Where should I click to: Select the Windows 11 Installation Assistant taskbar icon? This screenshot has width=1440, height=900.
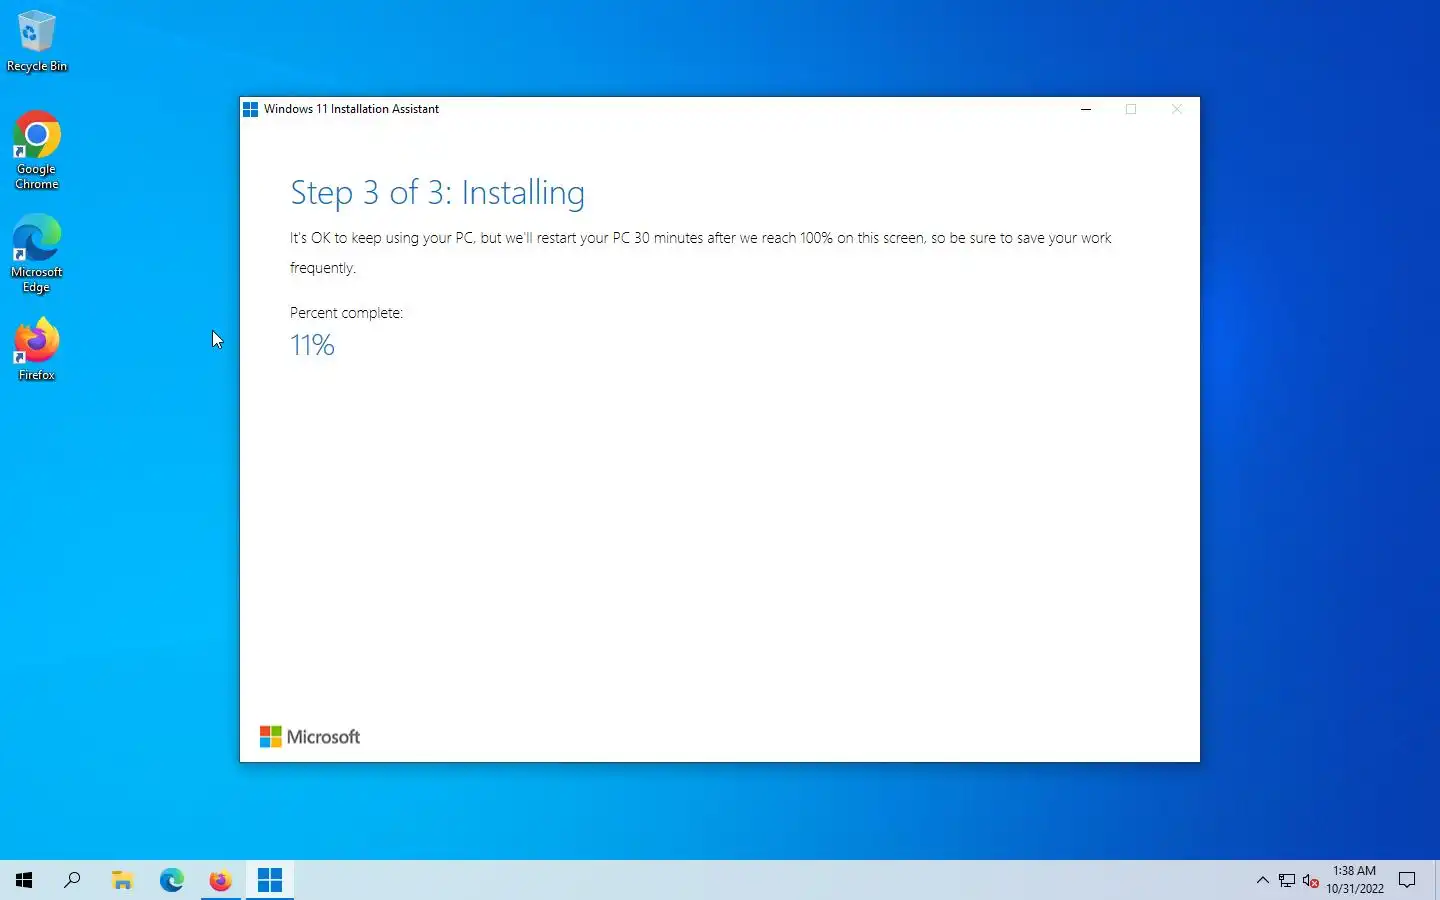coord(270,880)
